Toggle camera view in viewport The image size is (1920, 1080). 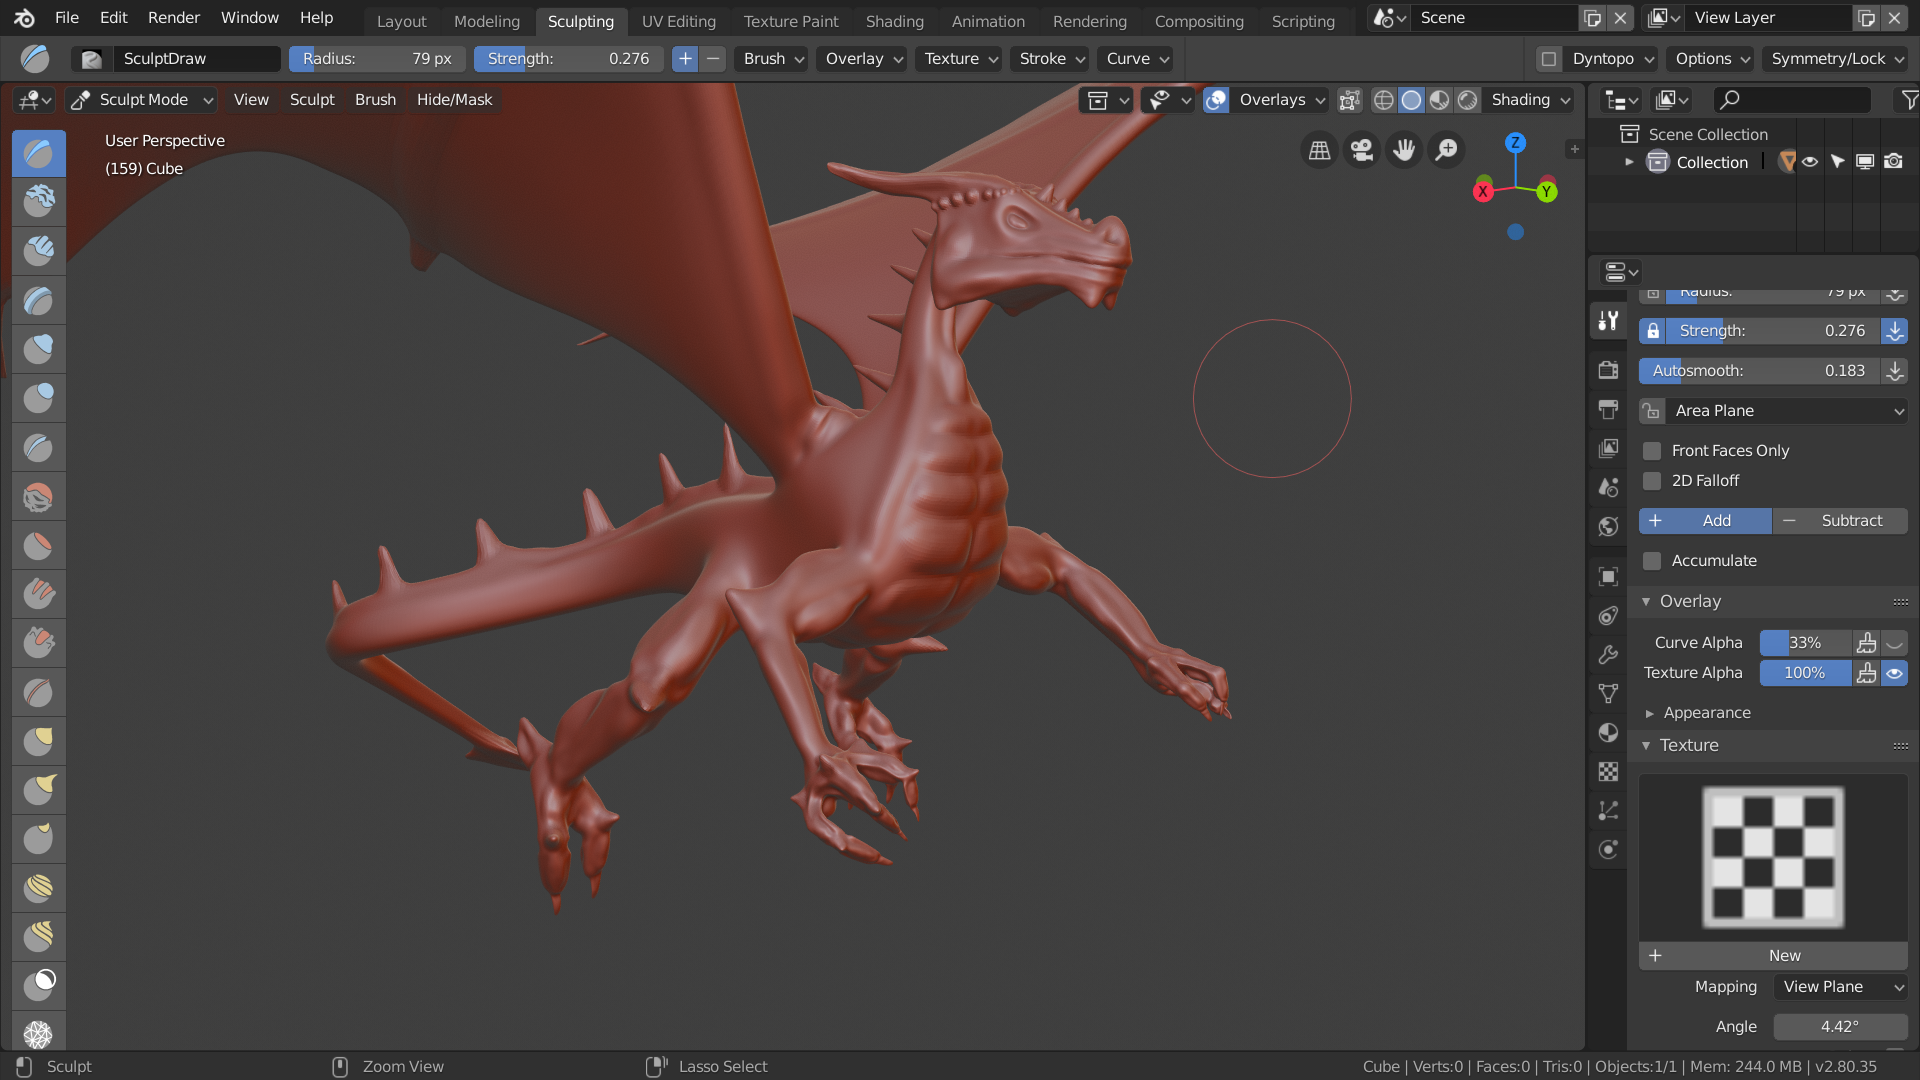point(1362,150)
